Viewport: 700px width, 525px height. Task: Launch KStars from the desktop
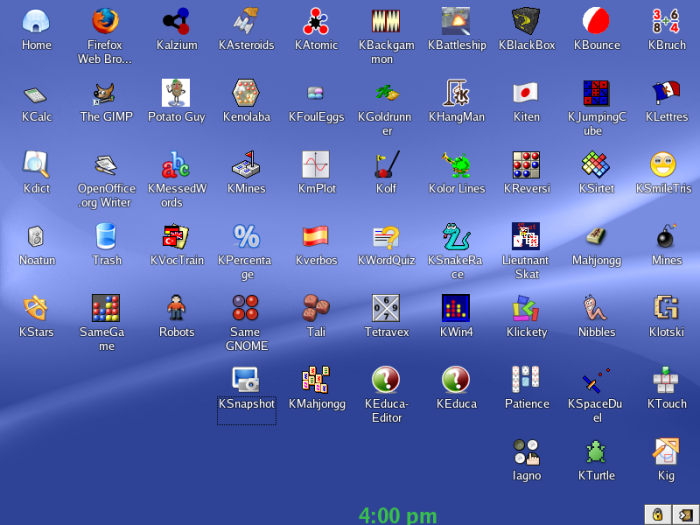36,308
